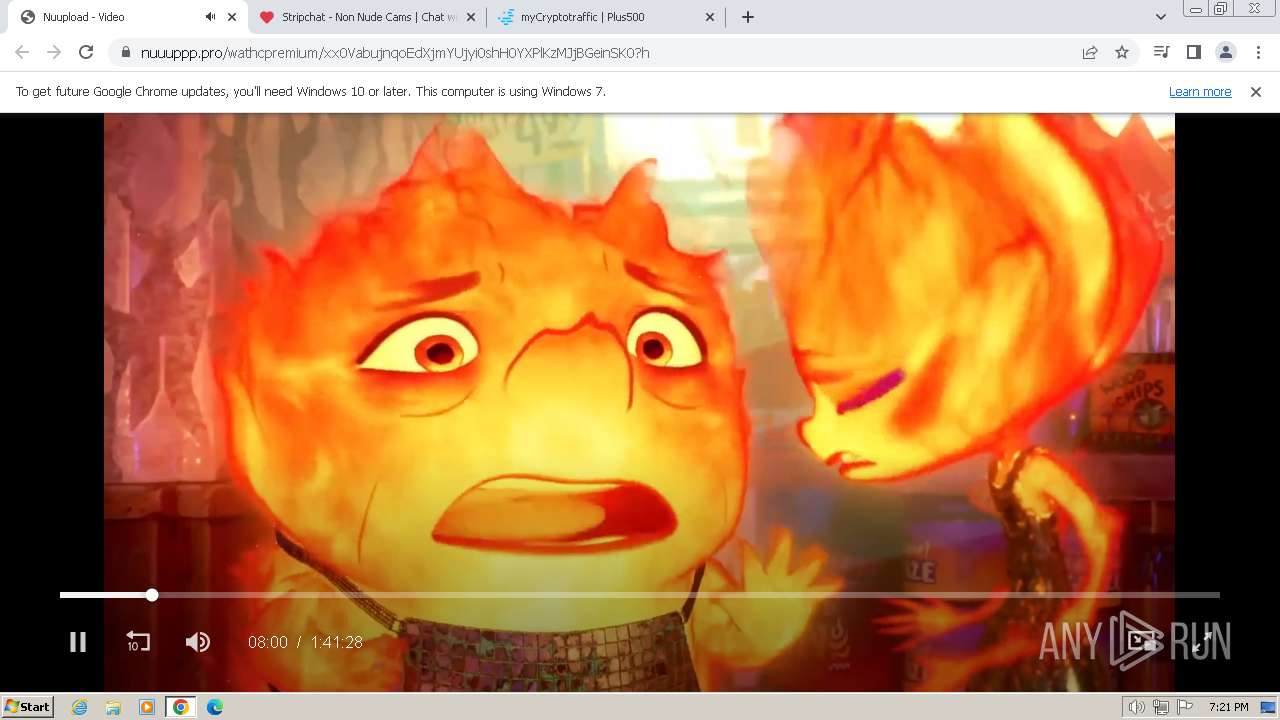Click the 08:00 elapsed time text

coord(268,642)
